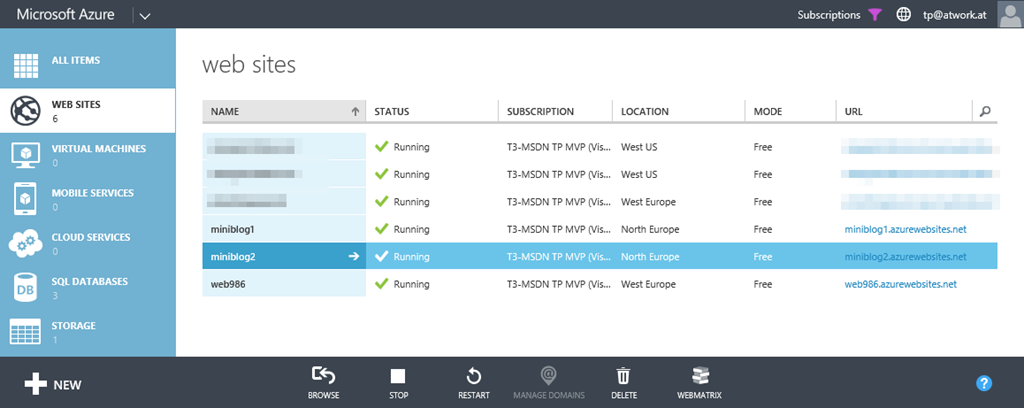Expand the Microsoft Azure header dropdown
The image size is (1024, 408).
(144, 15)
